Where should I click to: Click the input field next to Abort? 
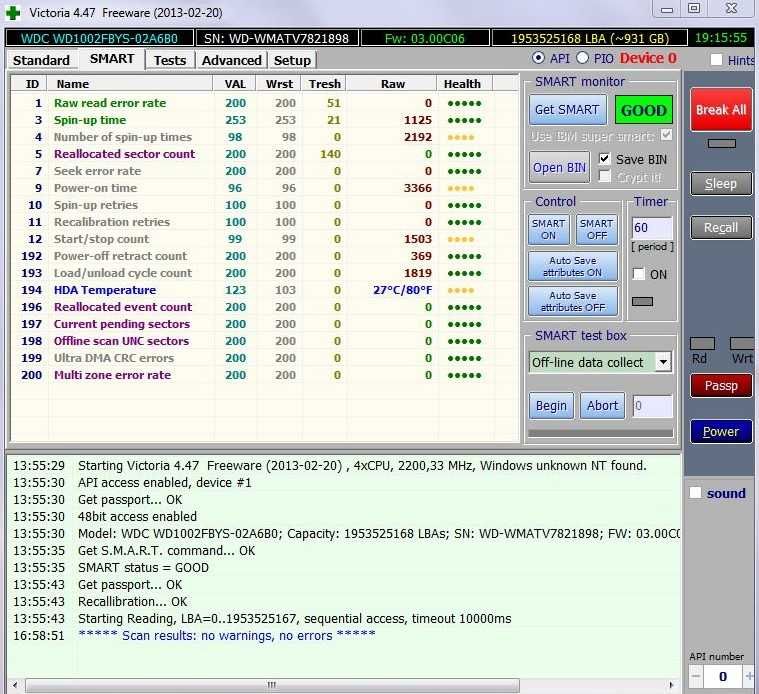[652, 406]
